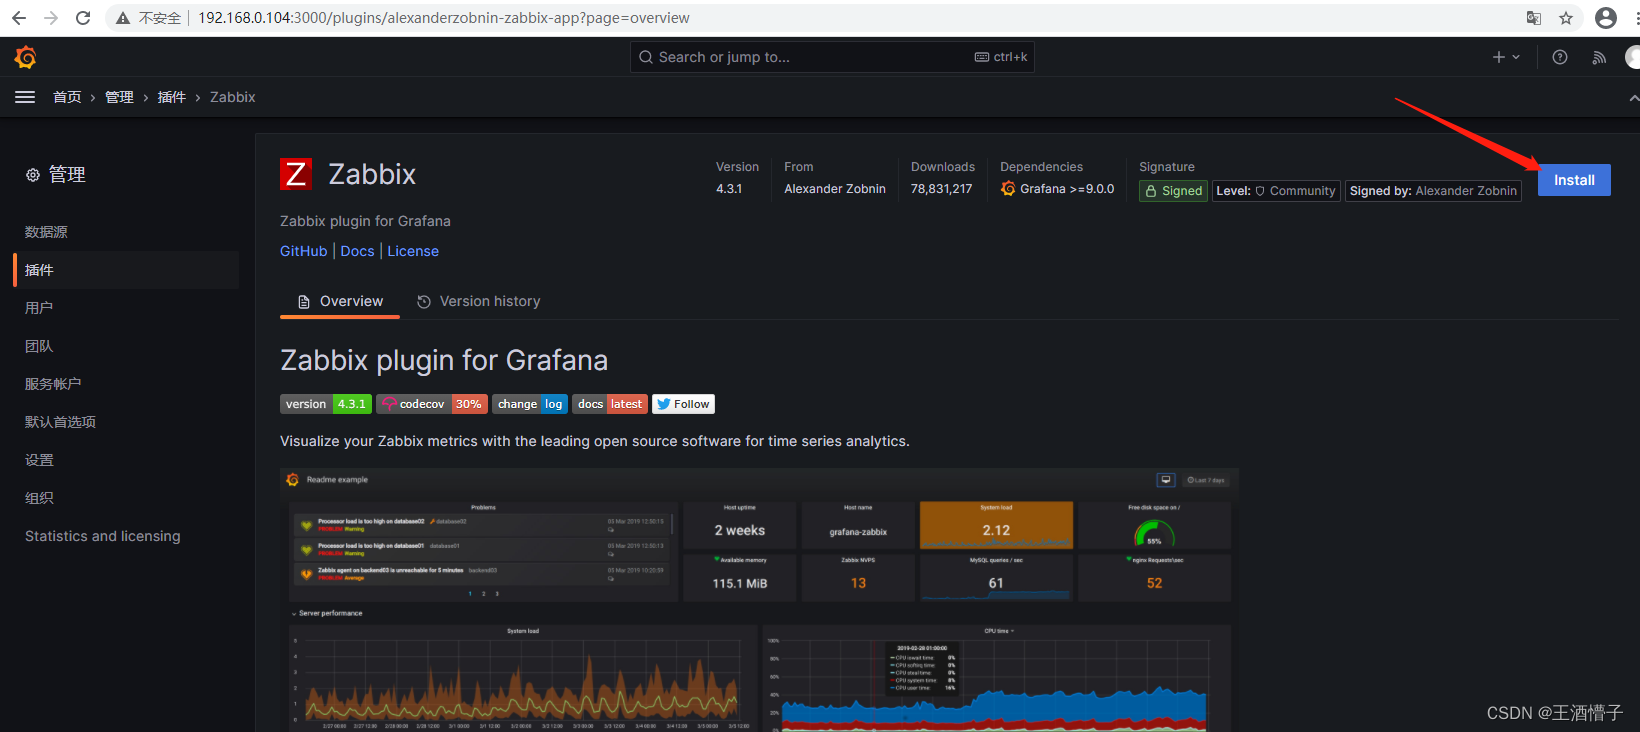Reload the page with refresh icon

83,18
